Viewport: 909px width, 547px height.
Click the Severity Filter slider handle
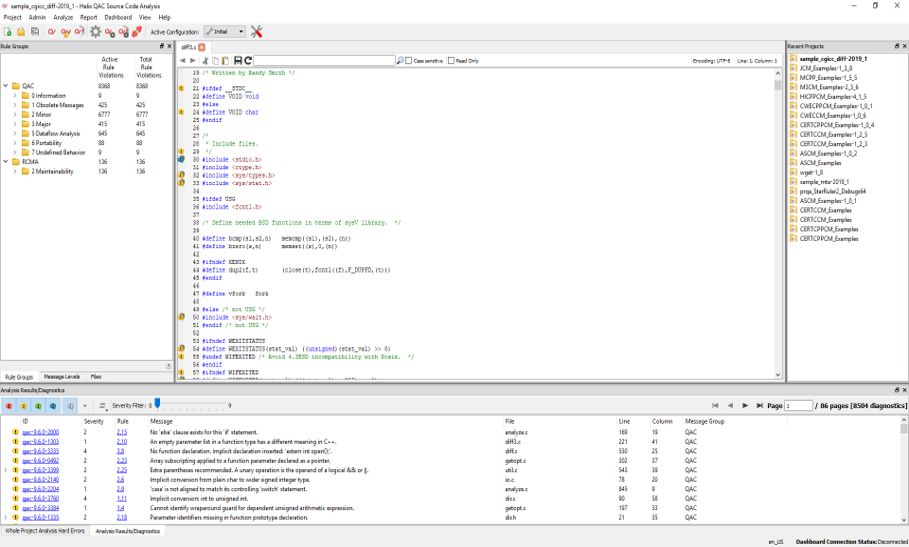(x=157, y=405)
